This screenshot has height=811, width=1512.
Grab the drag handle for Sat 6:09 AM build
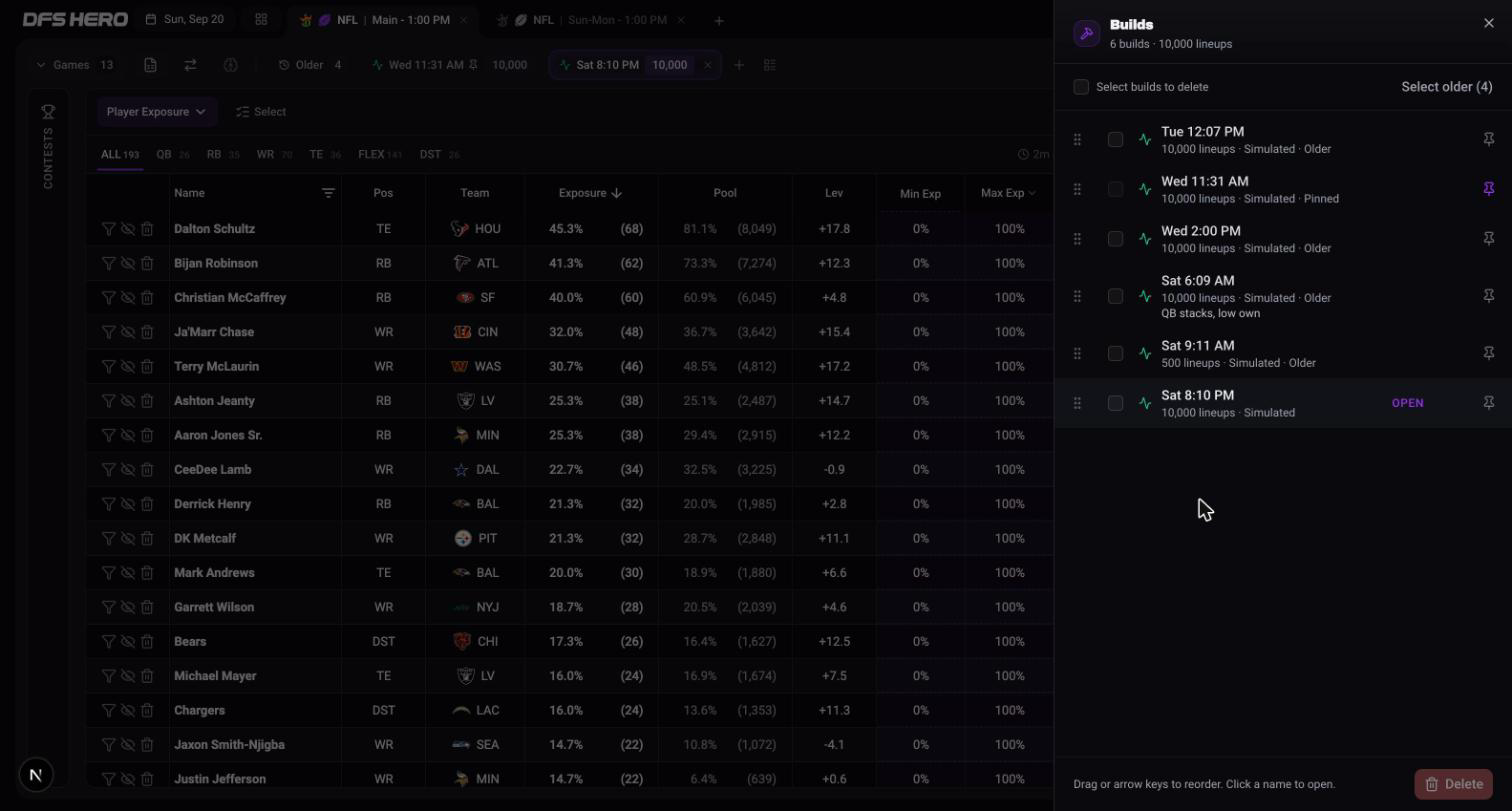(x=1077, y=296)
